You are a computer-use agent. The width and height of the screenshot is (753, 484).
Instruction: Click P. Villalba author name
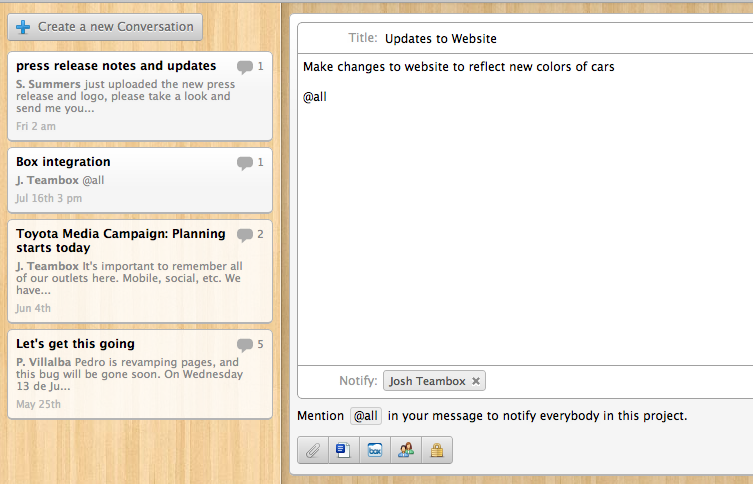43,362
